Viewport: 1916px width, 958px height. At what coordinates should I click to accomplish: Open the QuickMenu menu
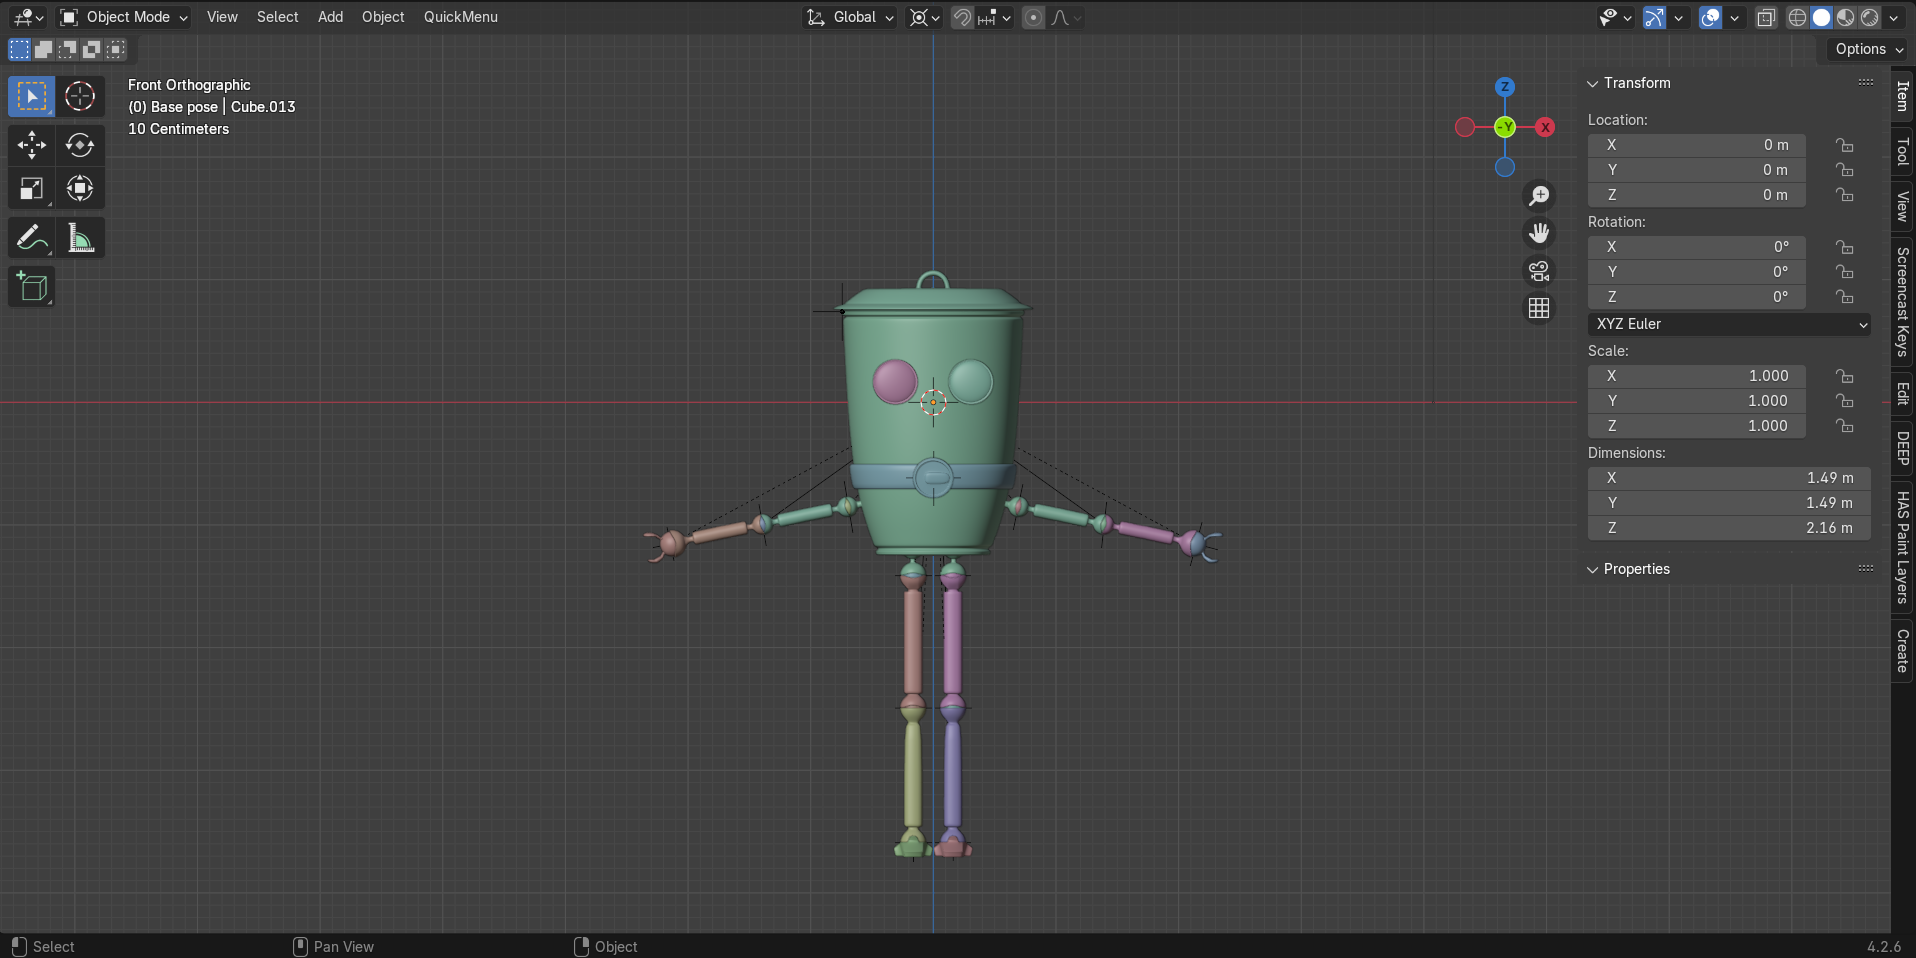461,17
